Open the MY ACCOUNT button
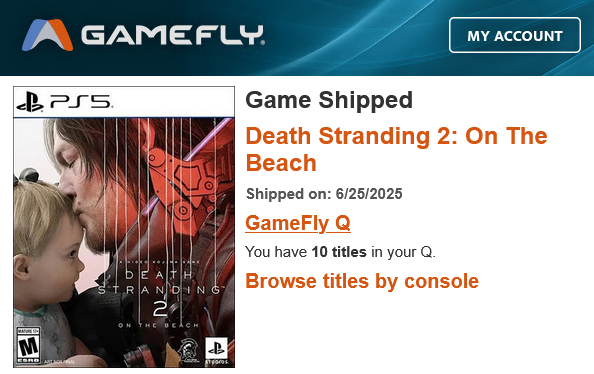Screen dimensions: 594x374 coord(515,35)
